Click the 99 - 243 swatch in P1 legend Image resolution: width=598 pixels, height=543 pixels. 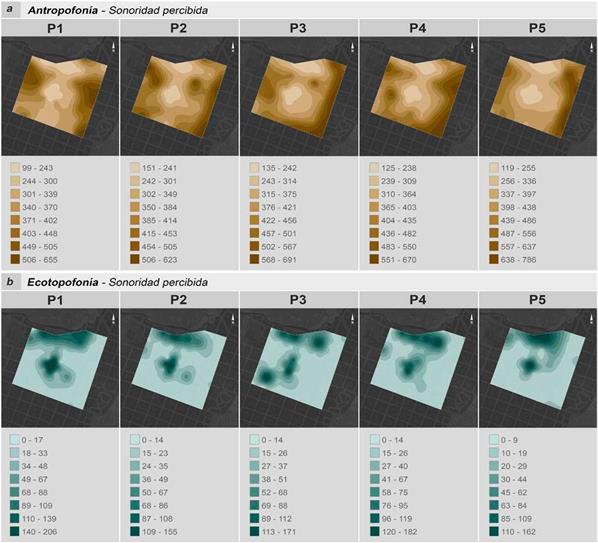click(x=15, y=168)
